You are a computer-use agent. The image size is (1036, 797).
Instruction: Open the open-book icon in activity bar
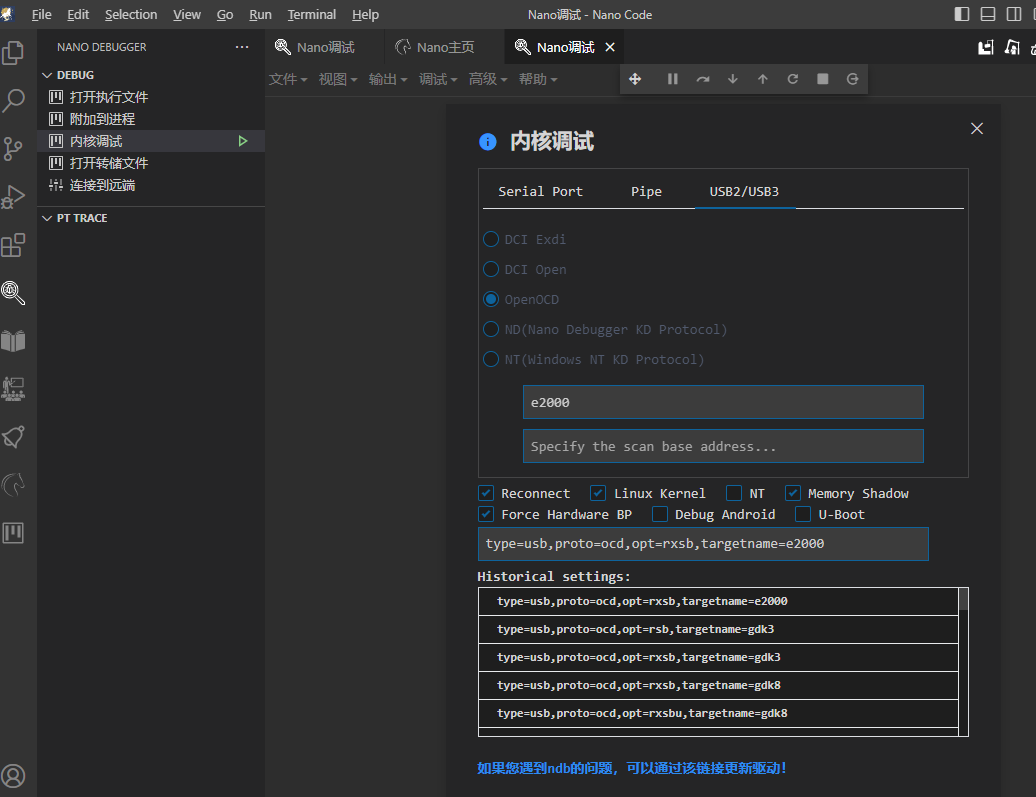pyautogui.click(x=13, y=341)
